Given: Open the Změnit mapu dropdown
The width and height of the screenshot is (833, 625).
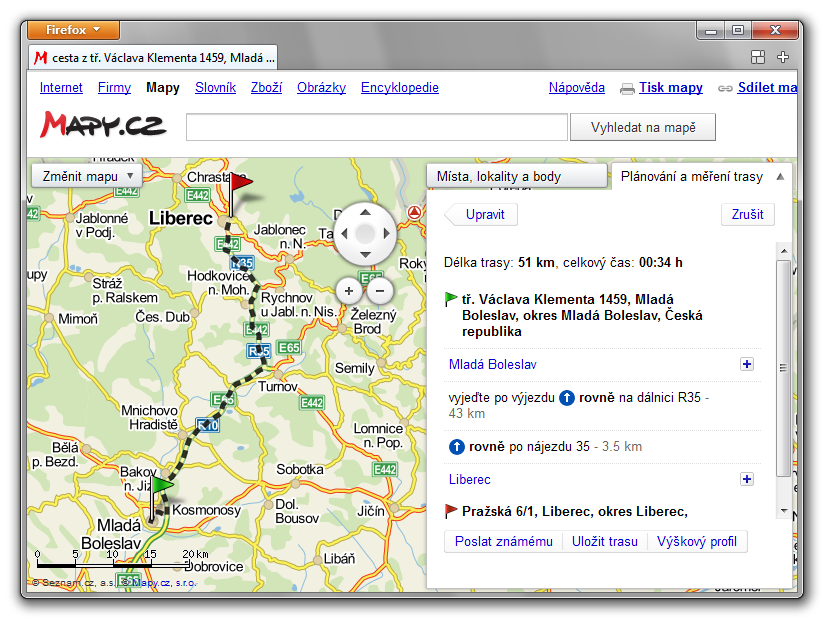Looking at the screenshot, I should click(x=87, y=176).
